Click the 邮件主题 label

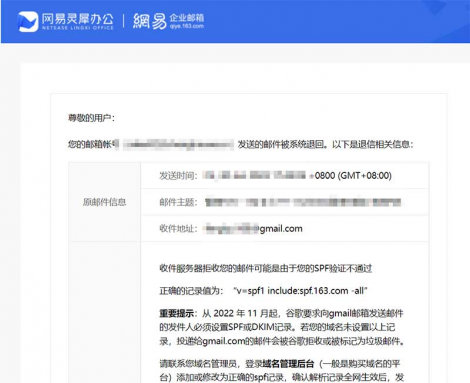coord(178,202)
